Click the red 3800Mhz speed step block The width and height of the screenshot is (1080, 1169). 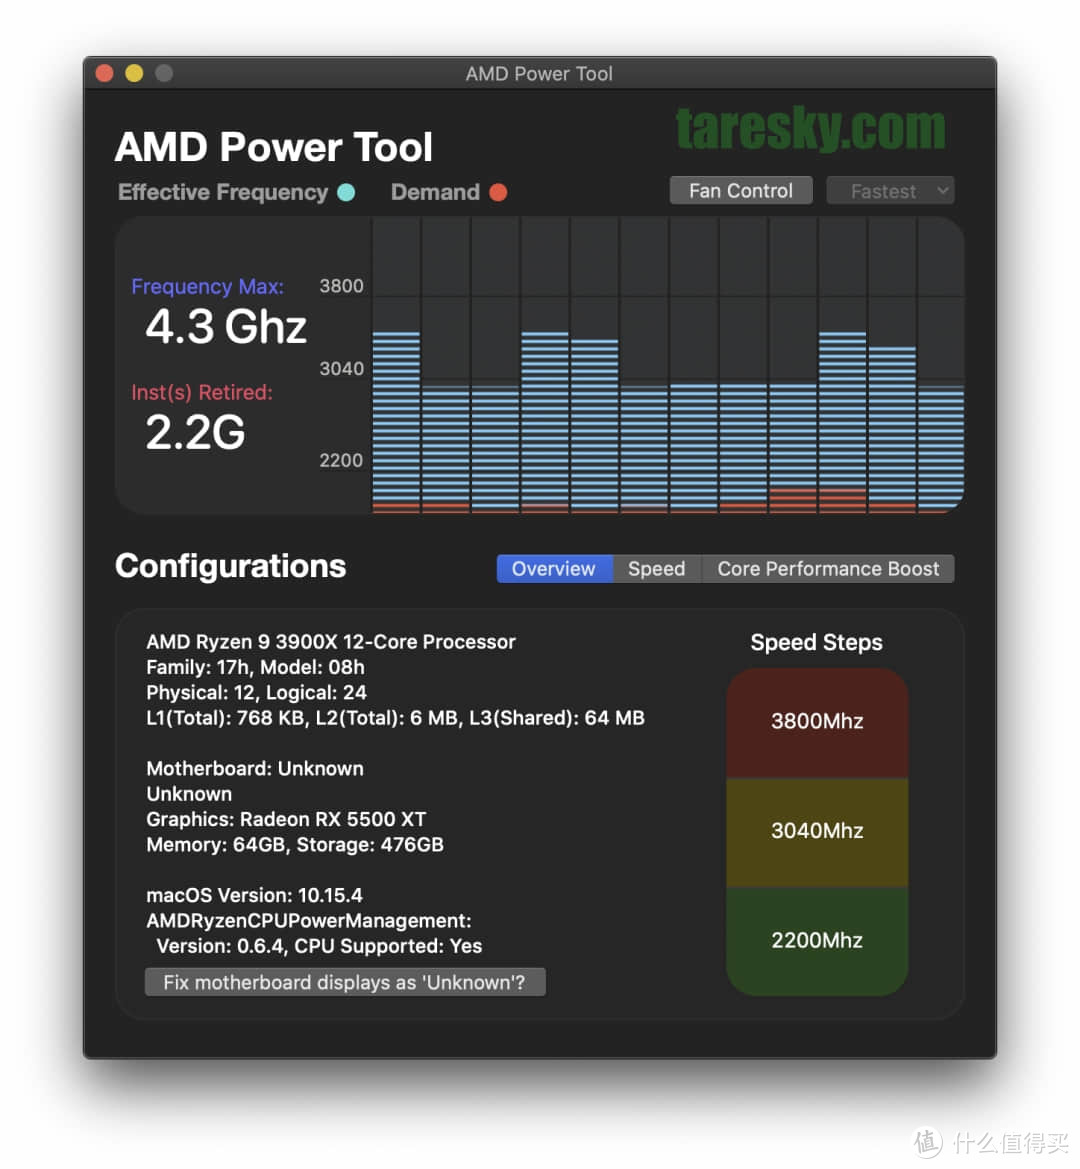coord(817,721)
